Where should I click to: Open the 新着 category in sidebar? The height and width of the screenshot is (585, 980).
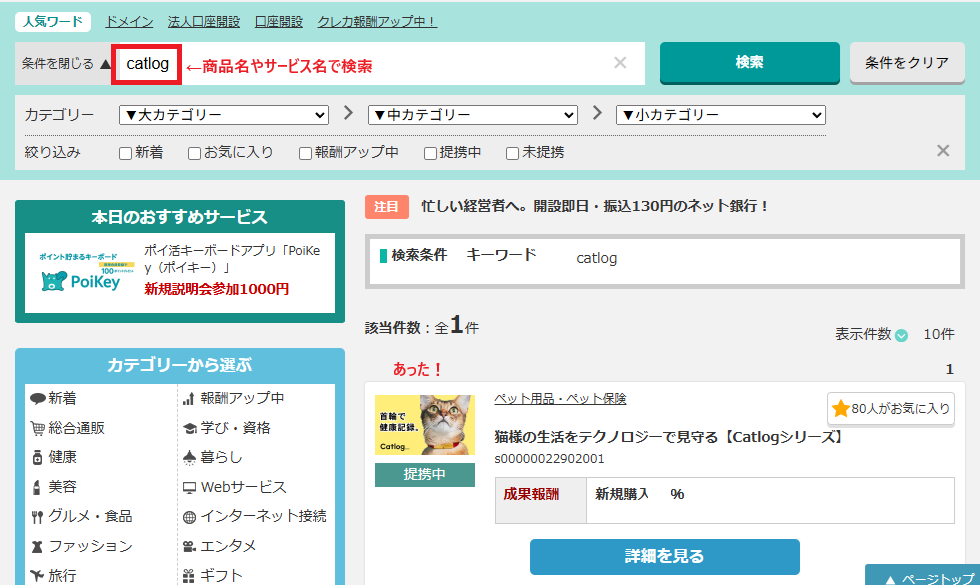(x=62, y=398)
